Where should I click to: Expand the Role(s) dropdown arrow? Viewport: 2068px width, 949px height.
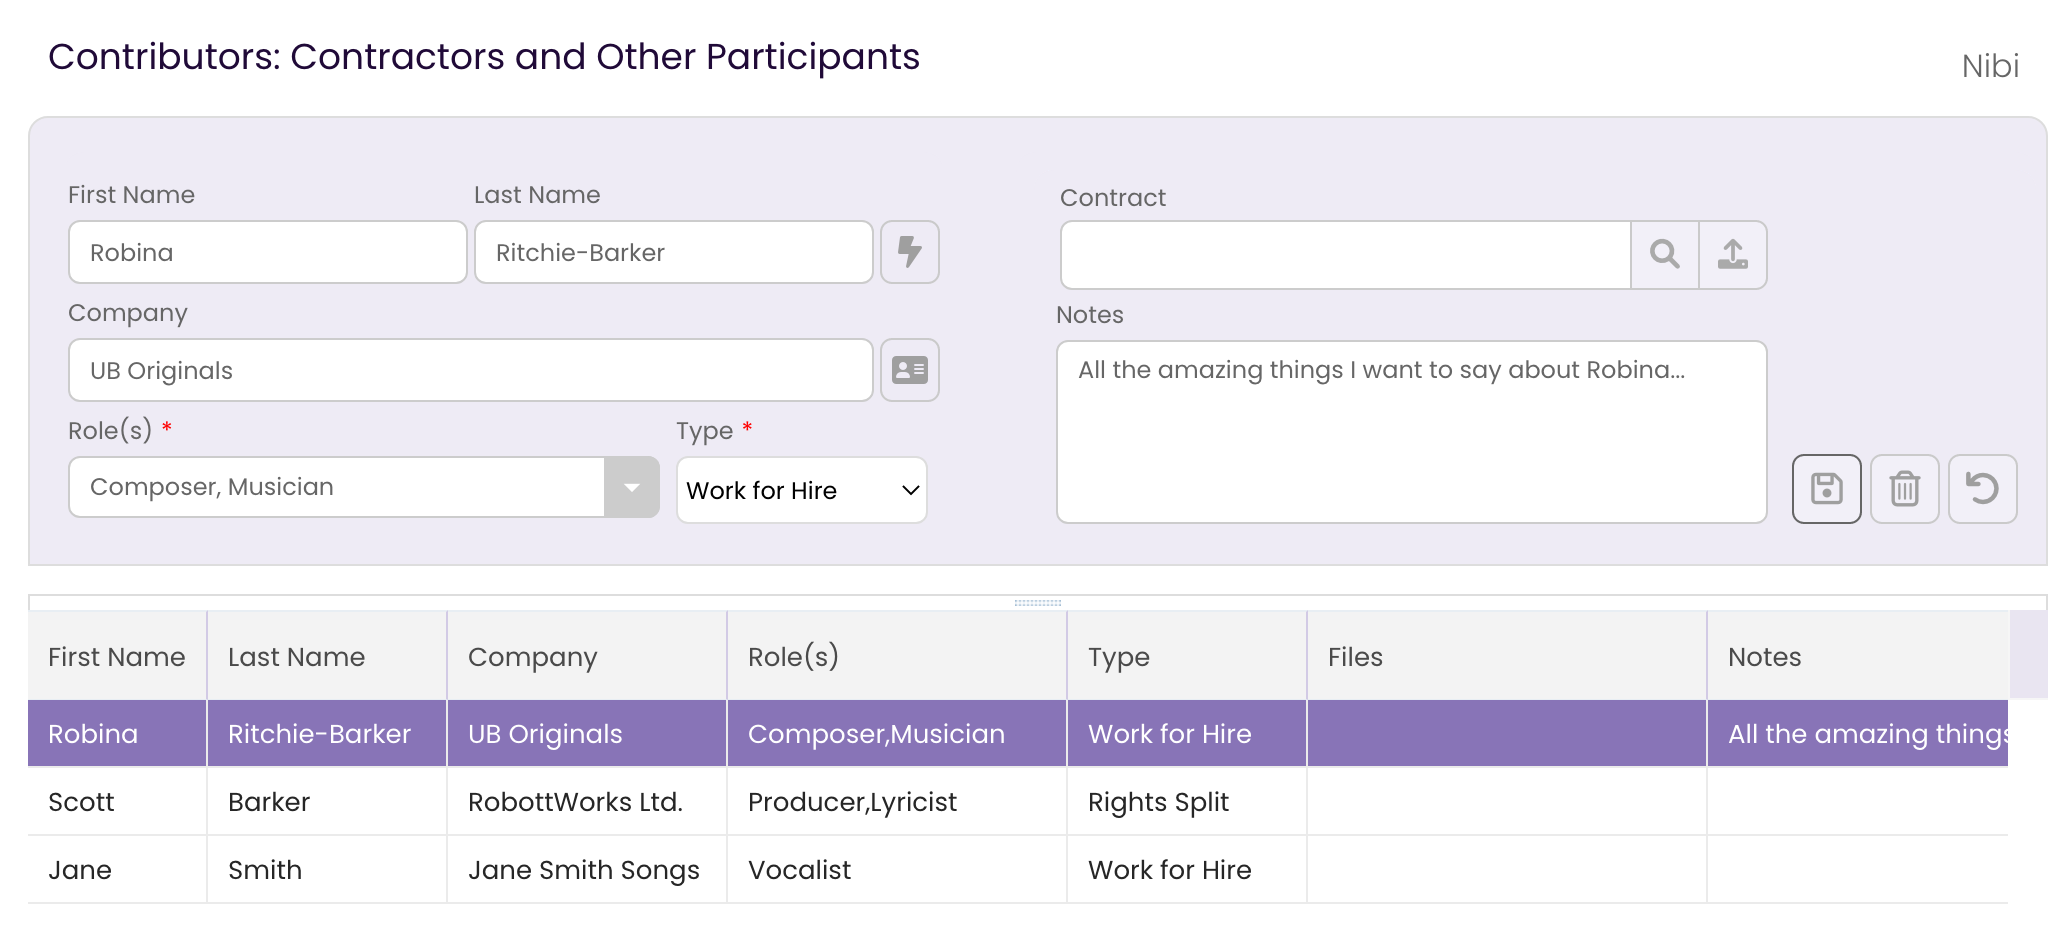(631, 487)
